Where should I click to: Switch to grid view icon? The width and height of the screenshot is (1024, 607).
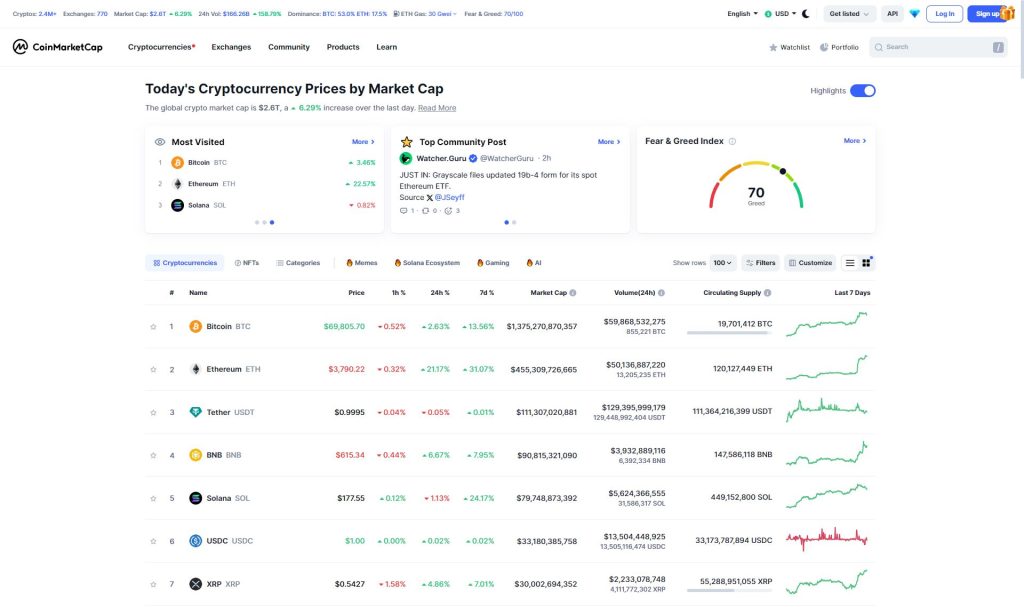[x=866, y=263]
